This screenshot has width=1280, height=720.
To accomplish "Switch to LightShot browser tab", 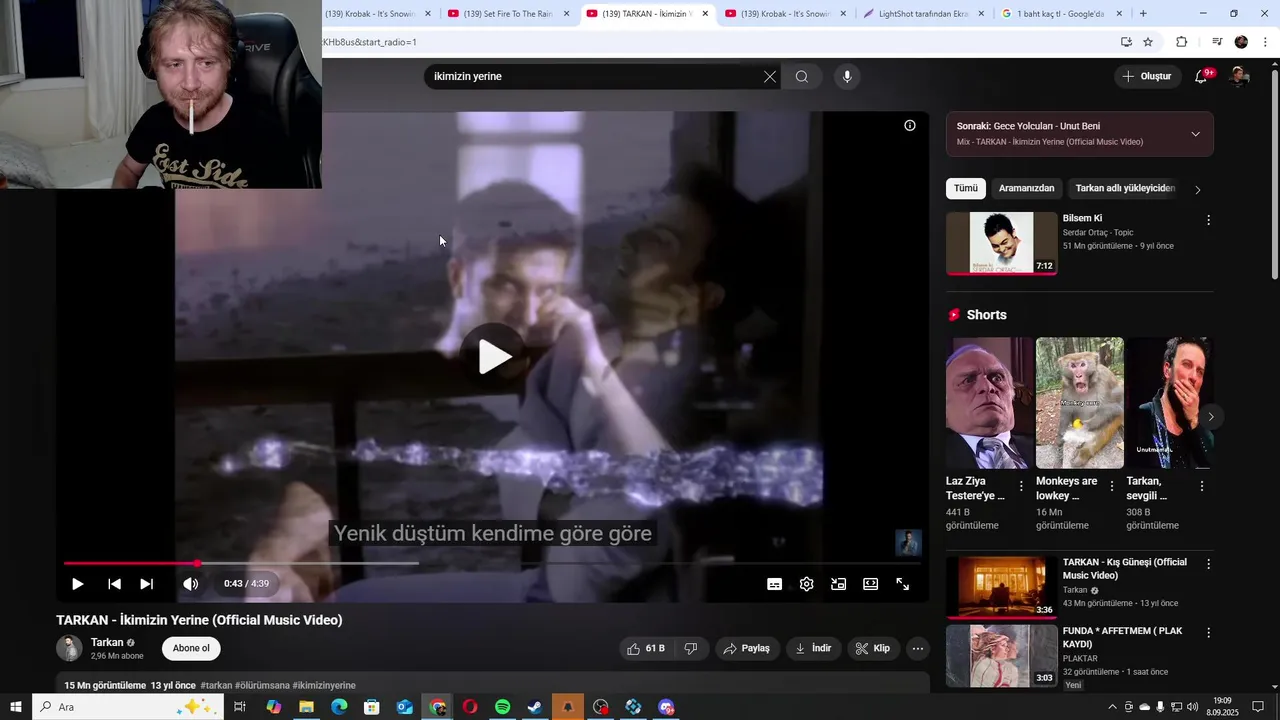I will (924, 14).
